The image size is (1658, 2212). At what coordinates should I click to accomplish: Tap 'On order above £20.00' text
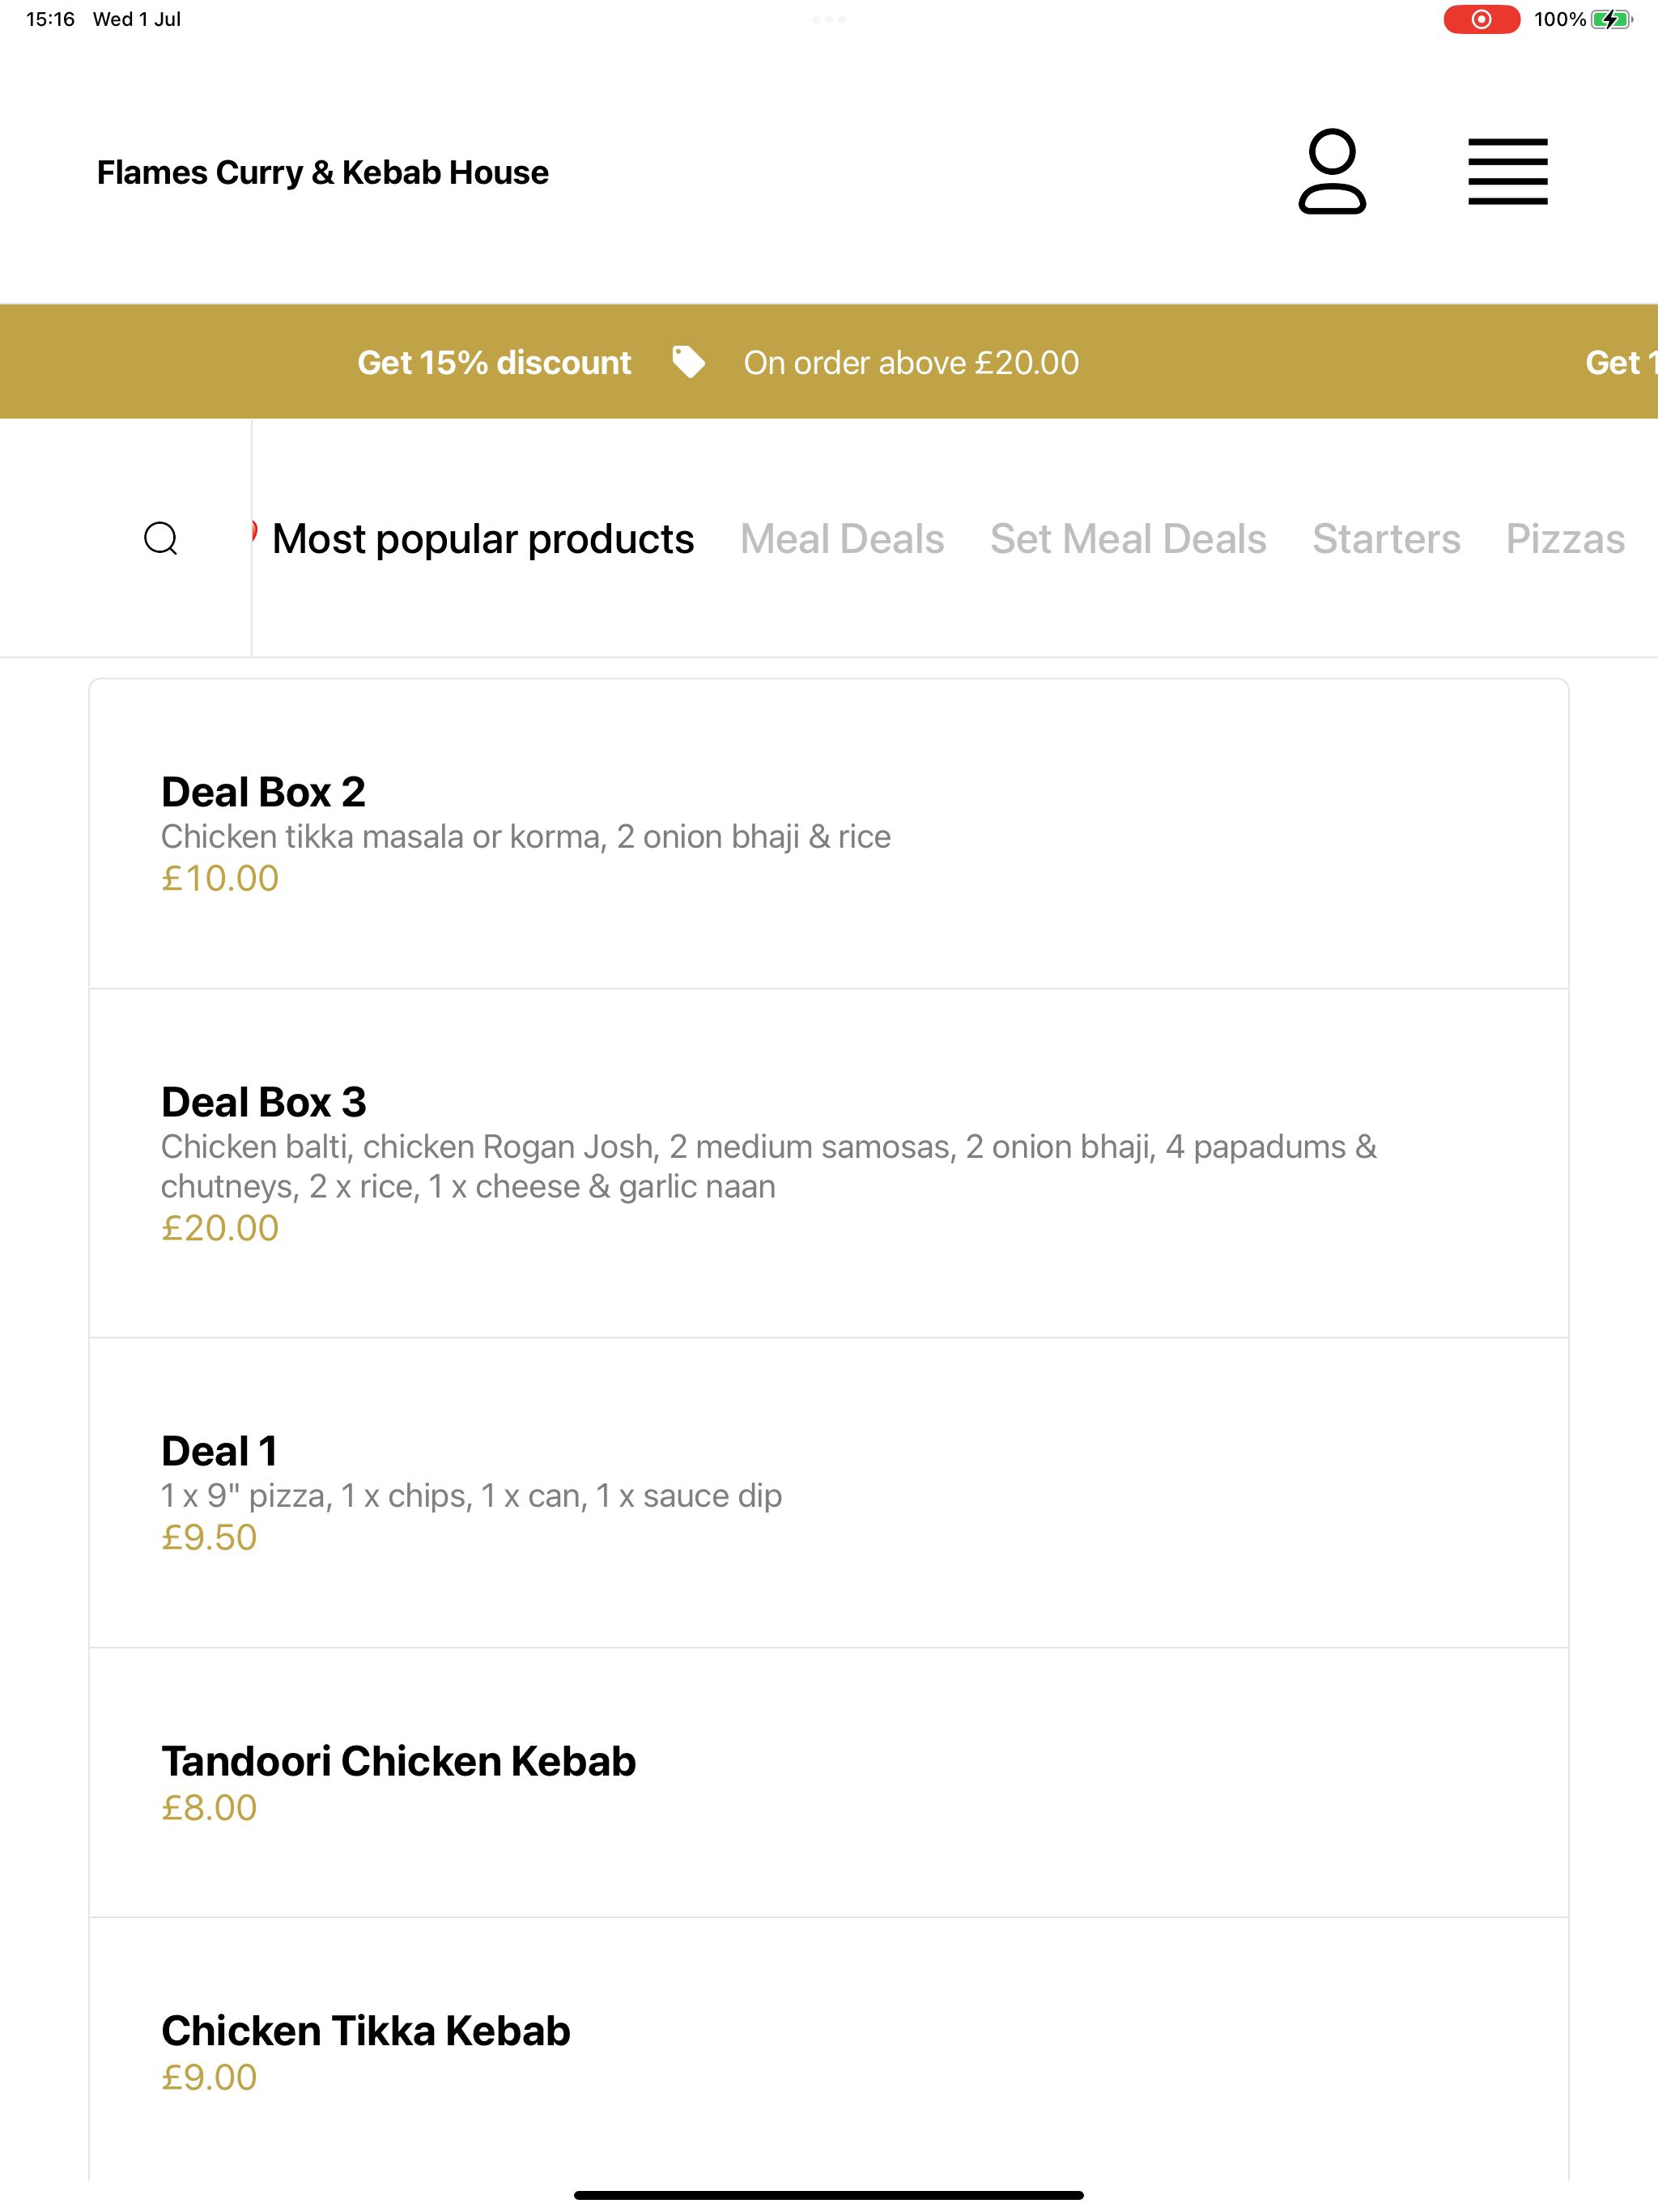911,362
